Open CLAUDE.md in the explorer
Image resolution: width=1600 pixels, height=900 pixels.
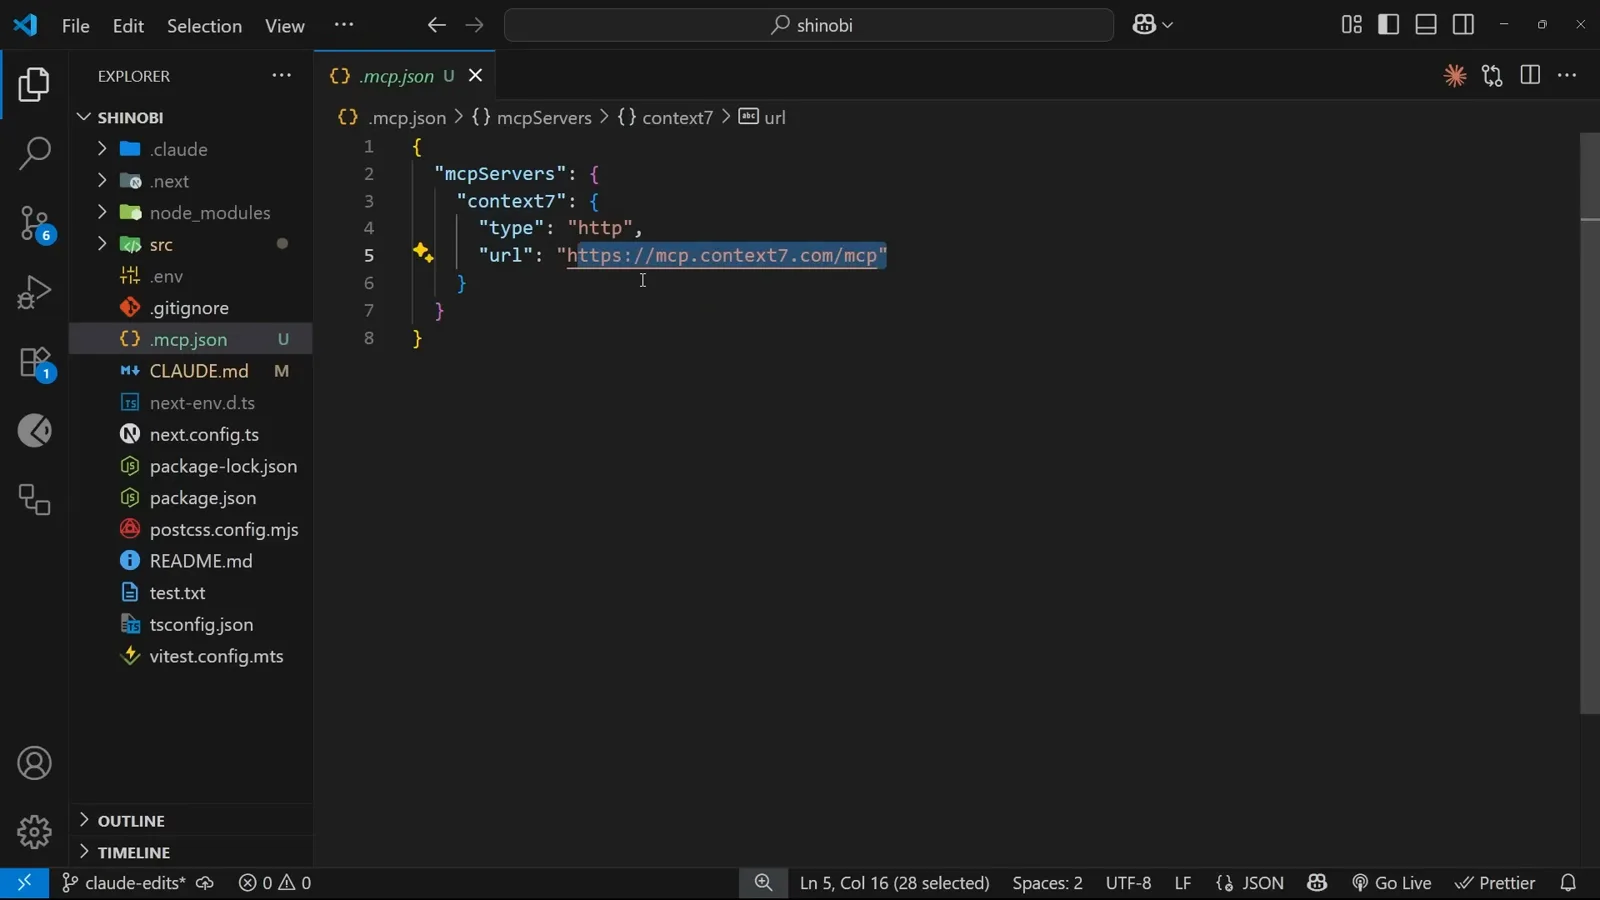(190, 371)
